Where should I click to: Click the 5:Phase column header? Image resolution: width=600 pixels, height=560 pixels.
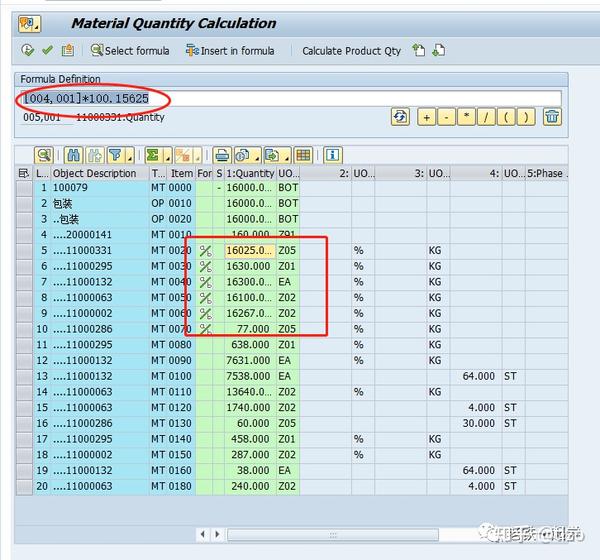tap(546, 173)
